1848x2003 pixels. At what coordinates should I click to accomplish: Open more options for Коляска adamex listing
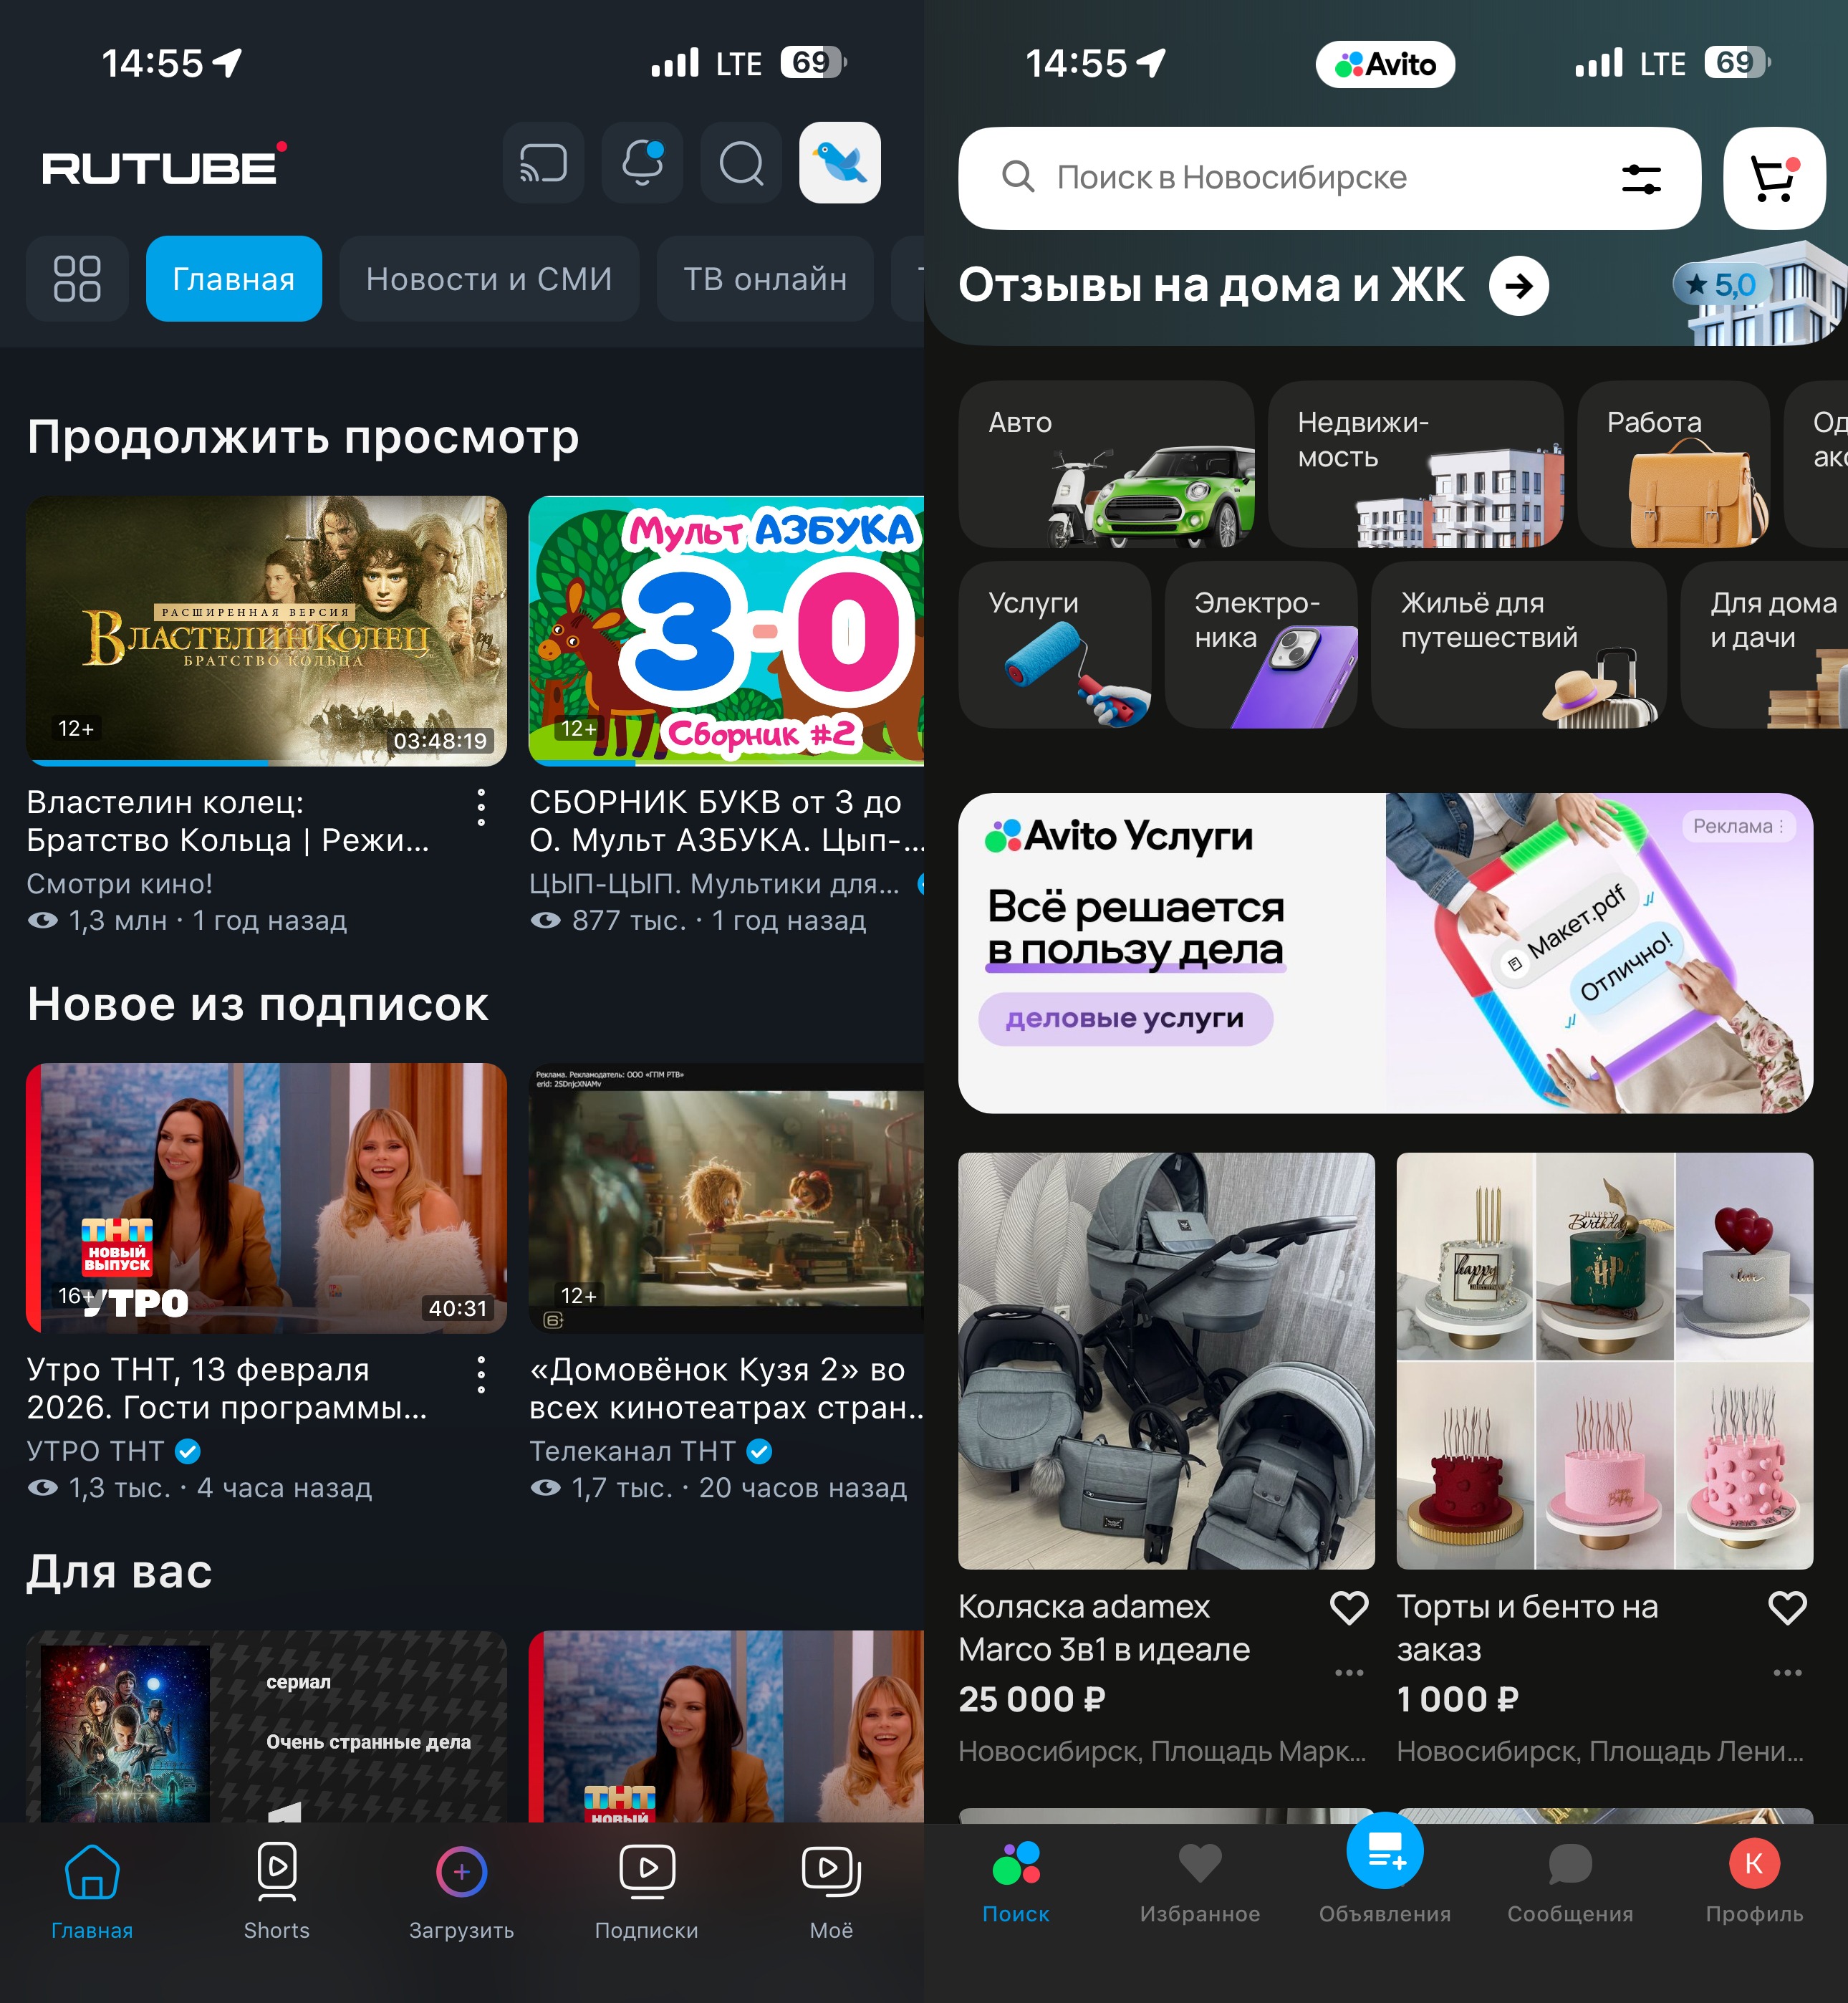(1349, 1672)
